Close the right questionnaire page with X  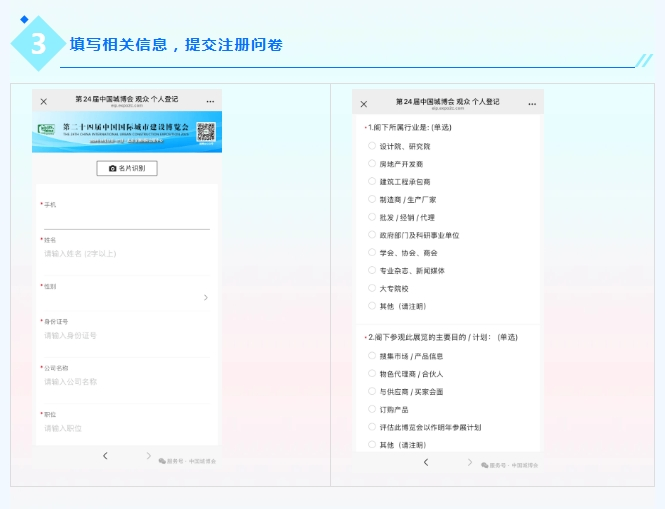click(364, 104)
